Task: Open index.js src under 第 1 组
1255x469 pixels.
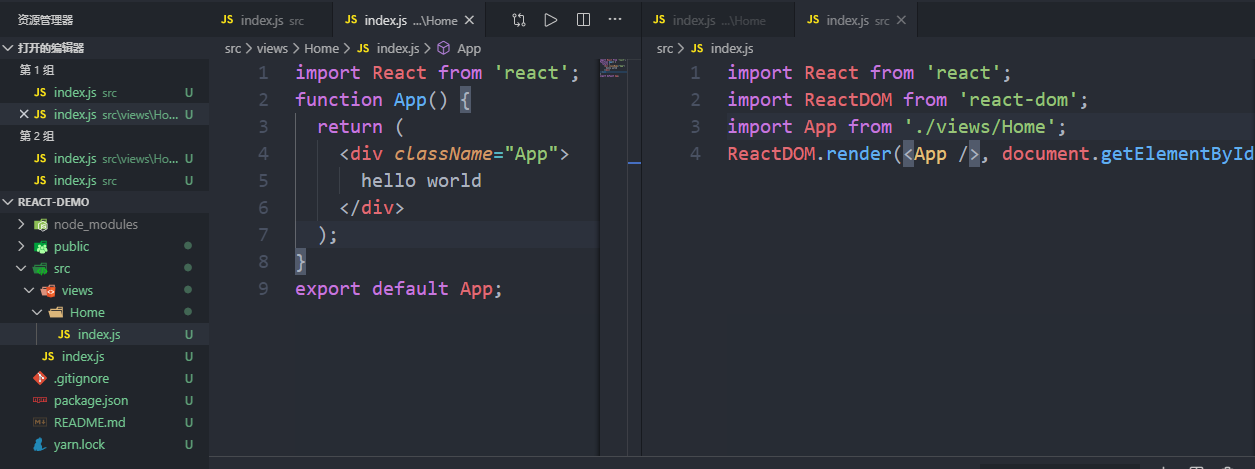Action: point(104,93)
